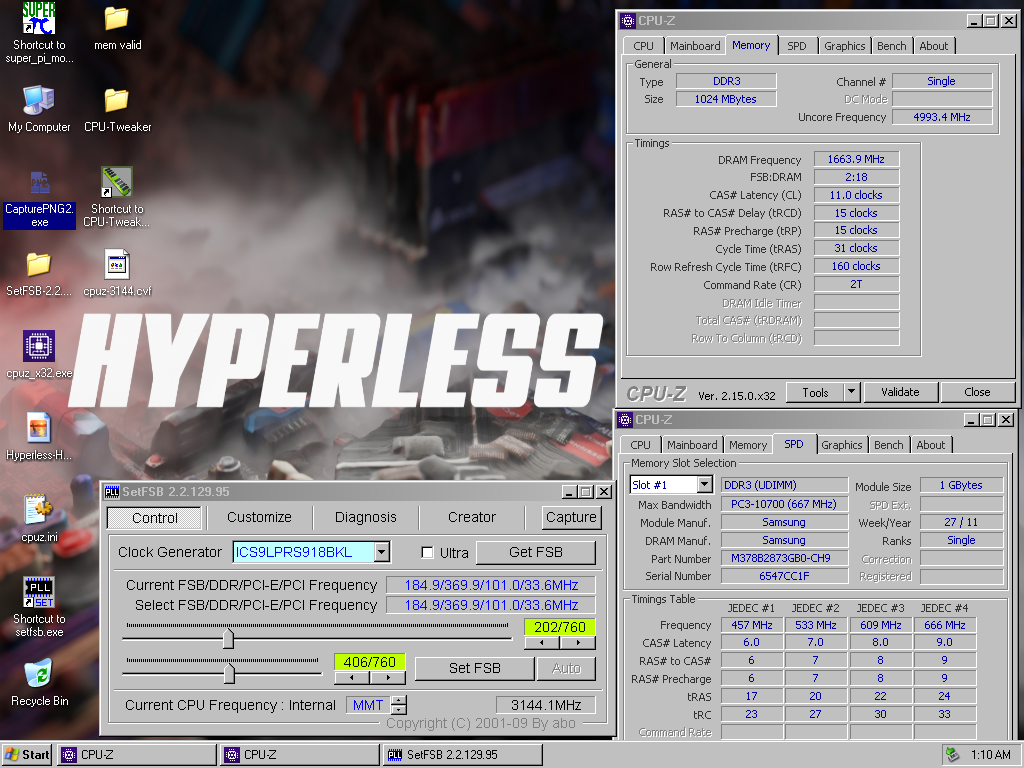This screenshot has height=768, width=1024.
Task: Select the Control tab in SetFSB
Action: coord(155,518)
